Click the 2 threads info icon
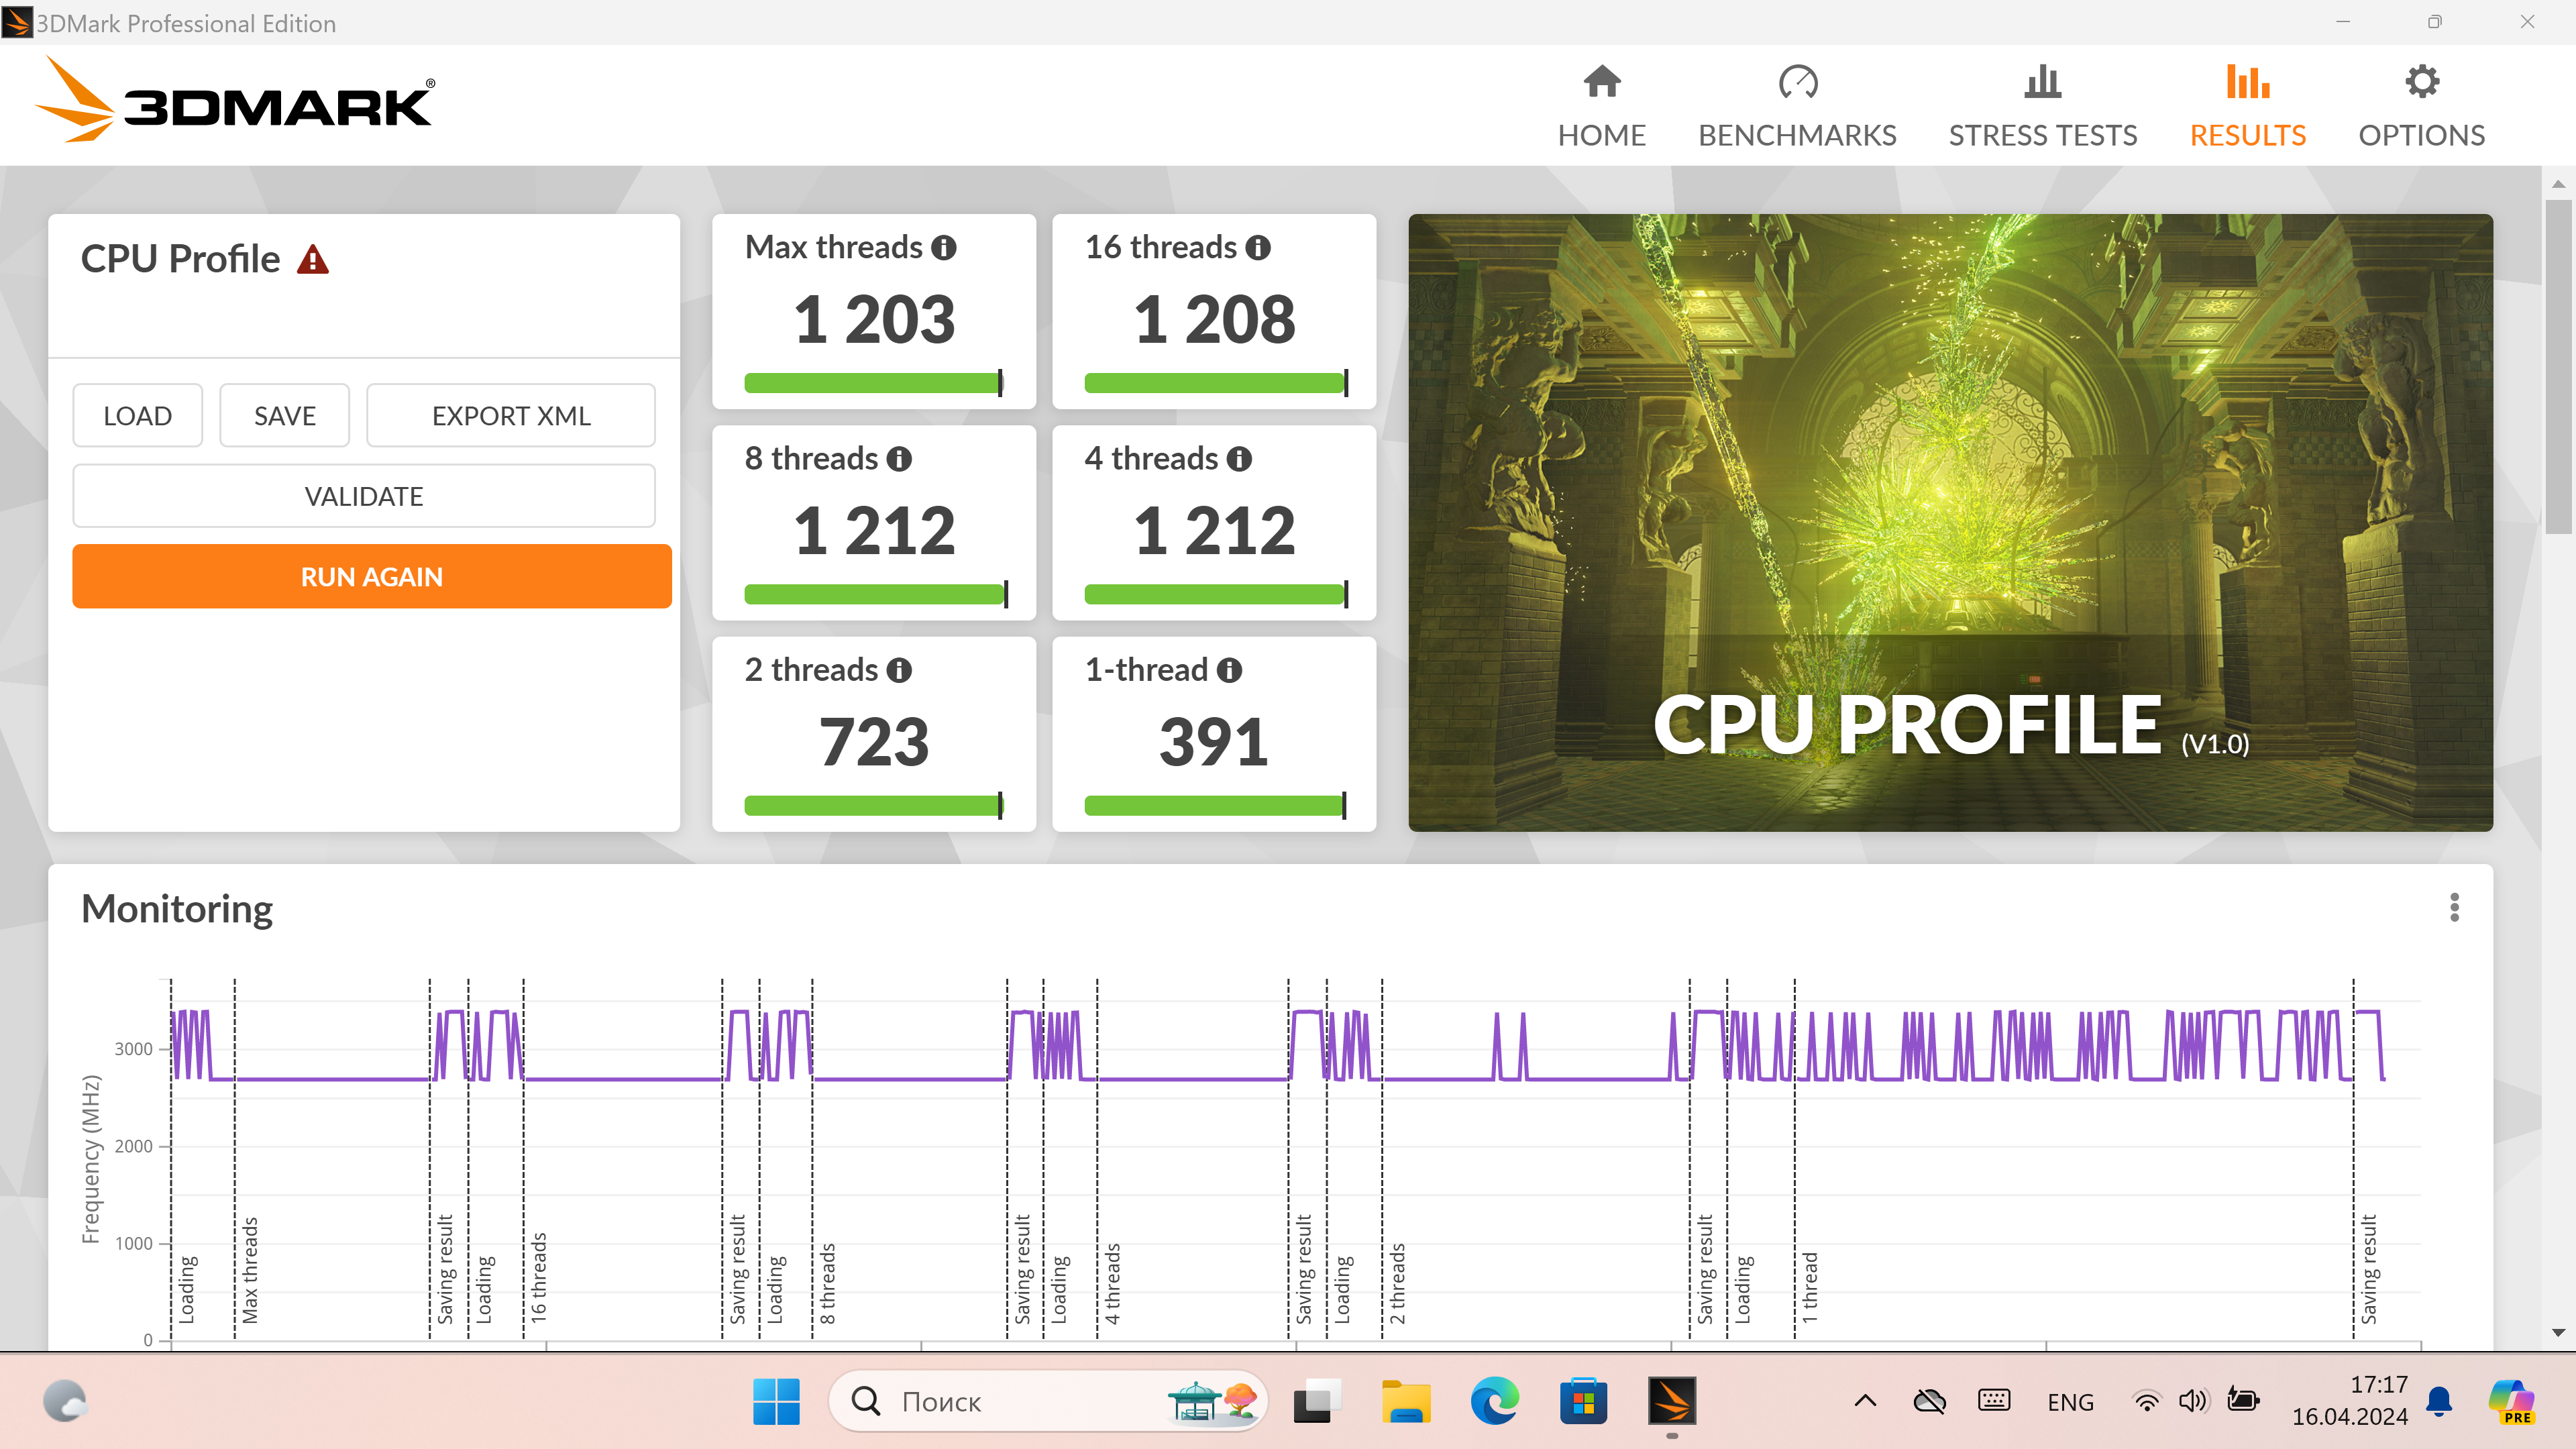Image resolution: width=2576 pixels, height=1449 pixels. 899,670
